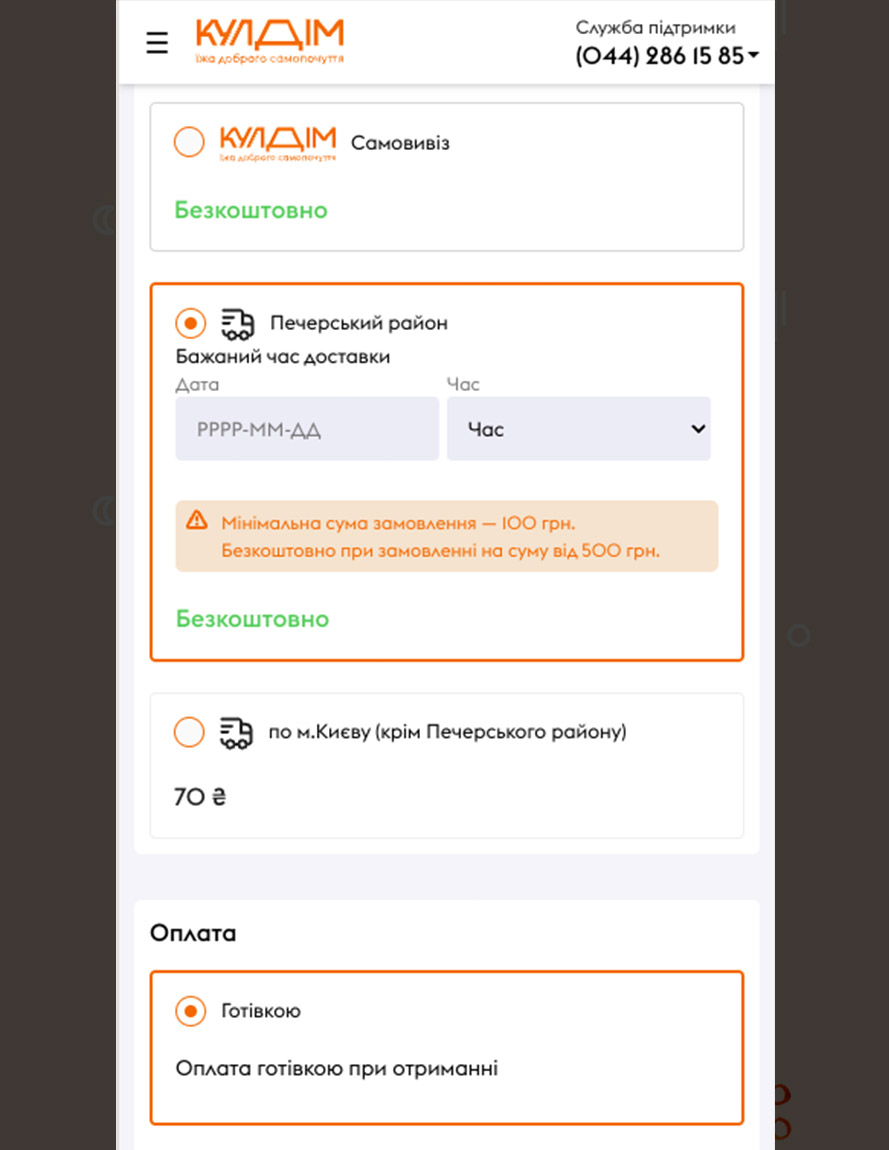
Task: Select the Самовивіз pickup radio button
Action: (189, 142)
